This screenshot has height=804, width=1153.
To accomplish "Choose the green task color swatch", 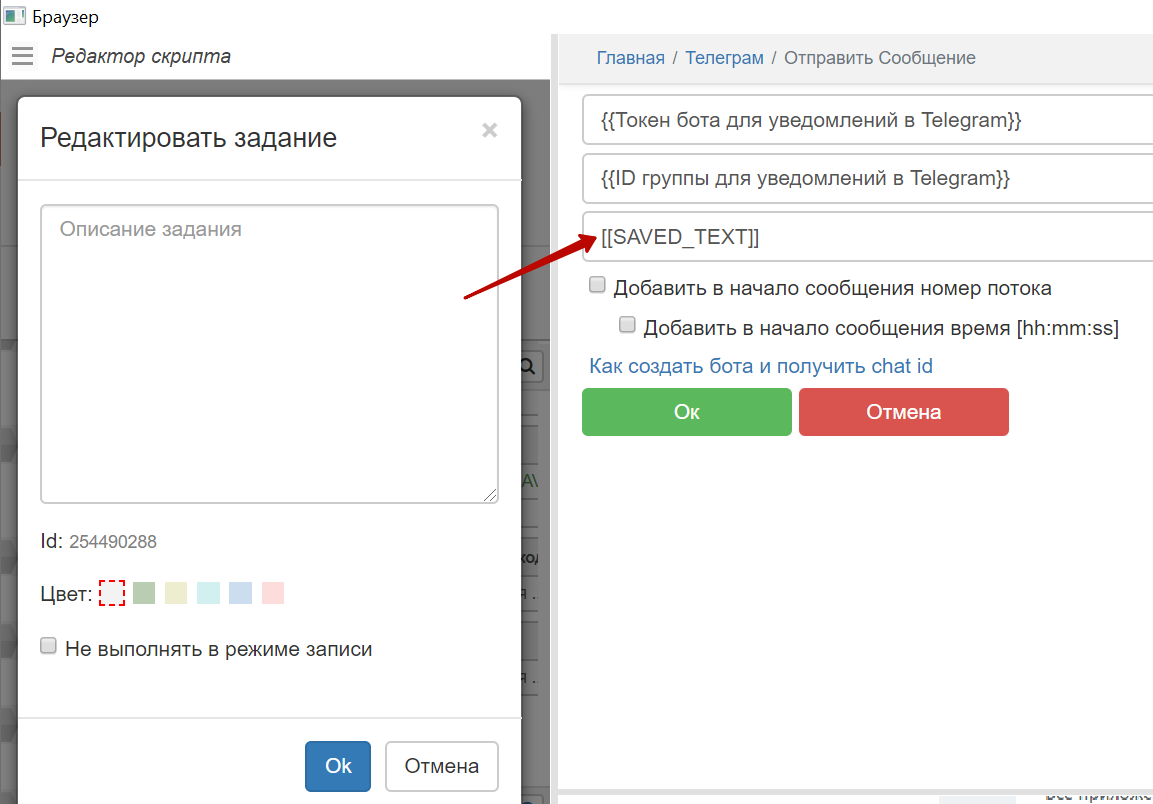I will [144, 594].
